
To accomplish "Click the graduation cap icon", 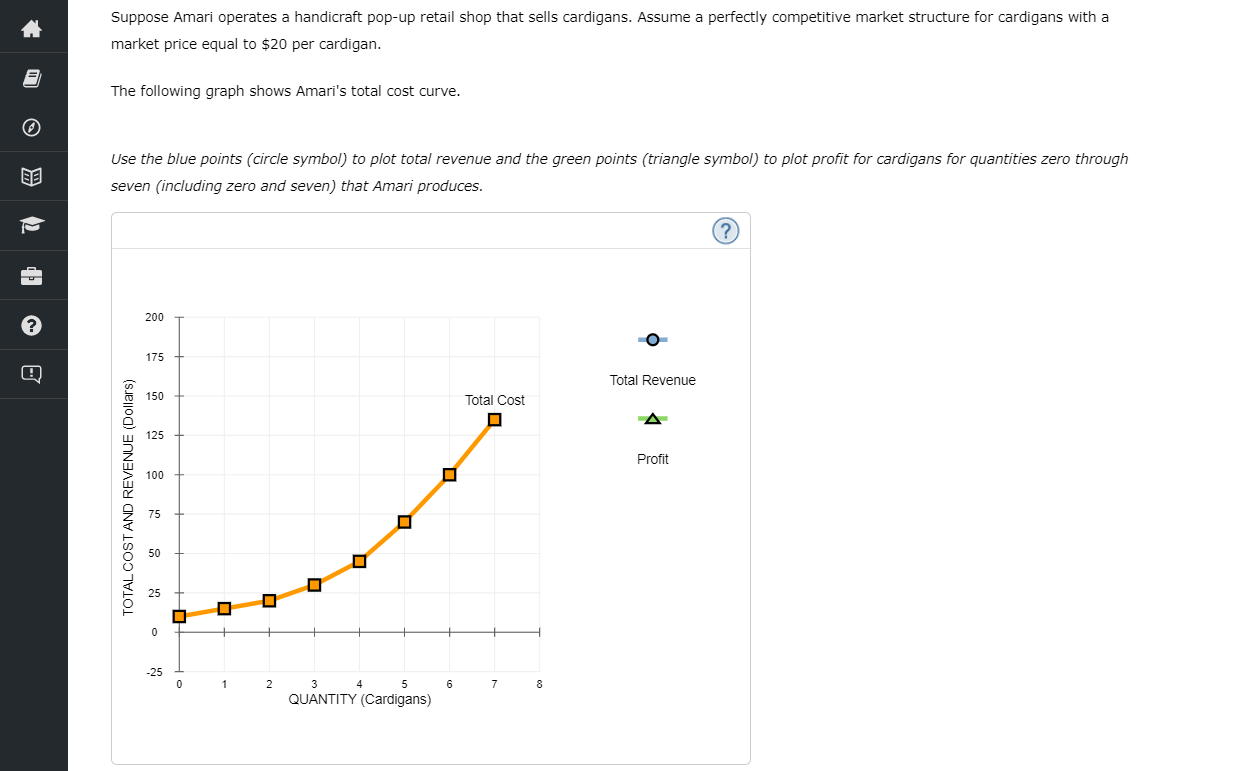I will point(32,226).
